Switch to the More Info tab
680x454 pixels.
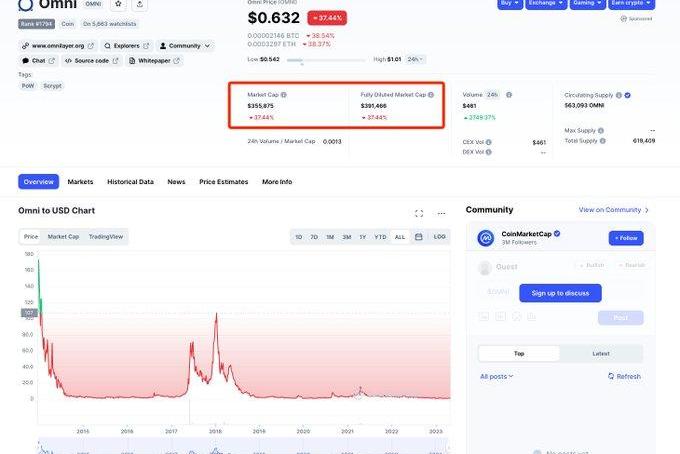pyautogui.click(x=277, y=182)
